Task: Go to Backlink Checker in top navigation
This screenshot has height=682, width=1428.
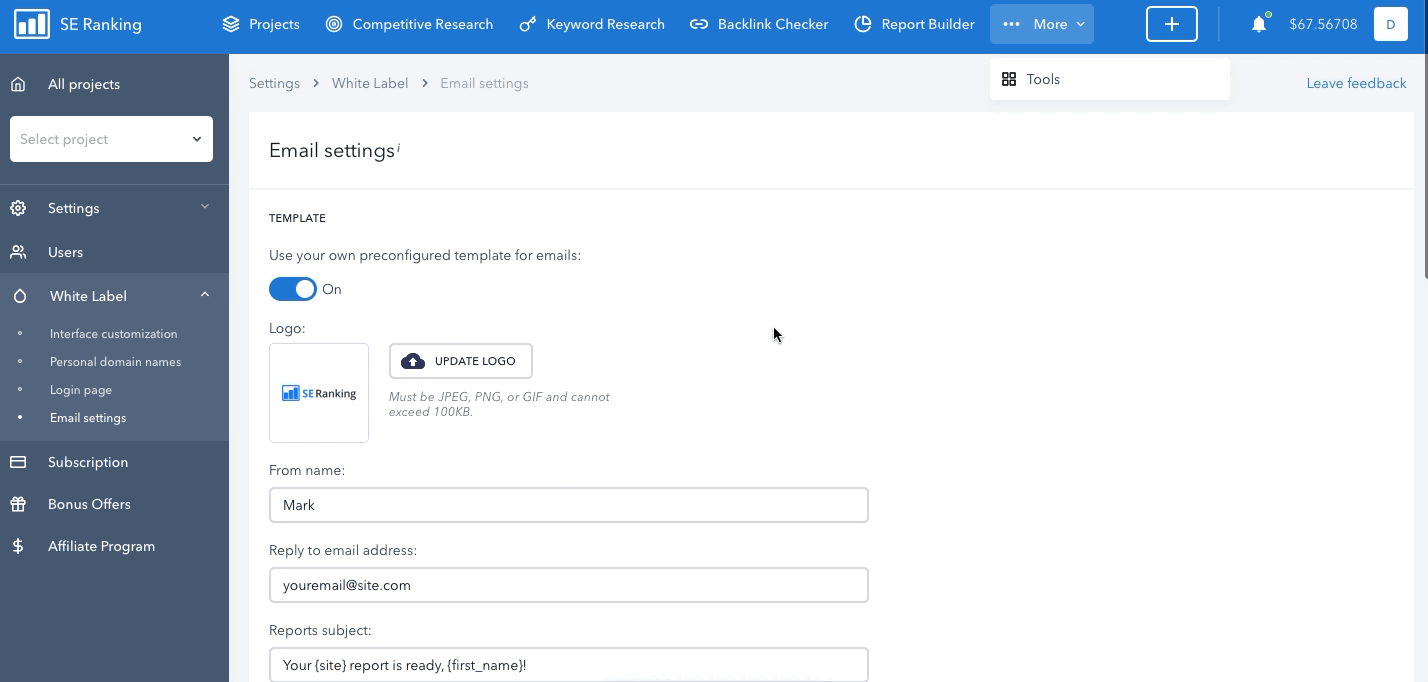Action: click(x=759, y=24)
